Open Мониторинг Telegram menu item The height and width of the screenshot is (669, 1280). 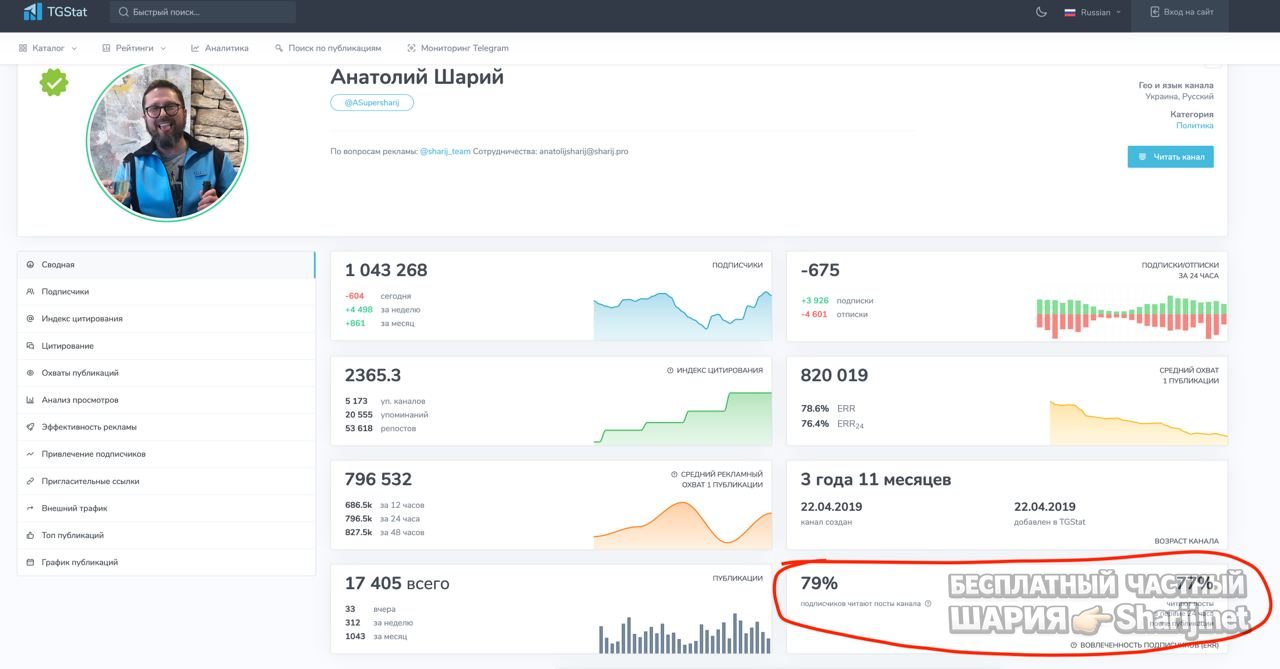[x=458, y=48]
